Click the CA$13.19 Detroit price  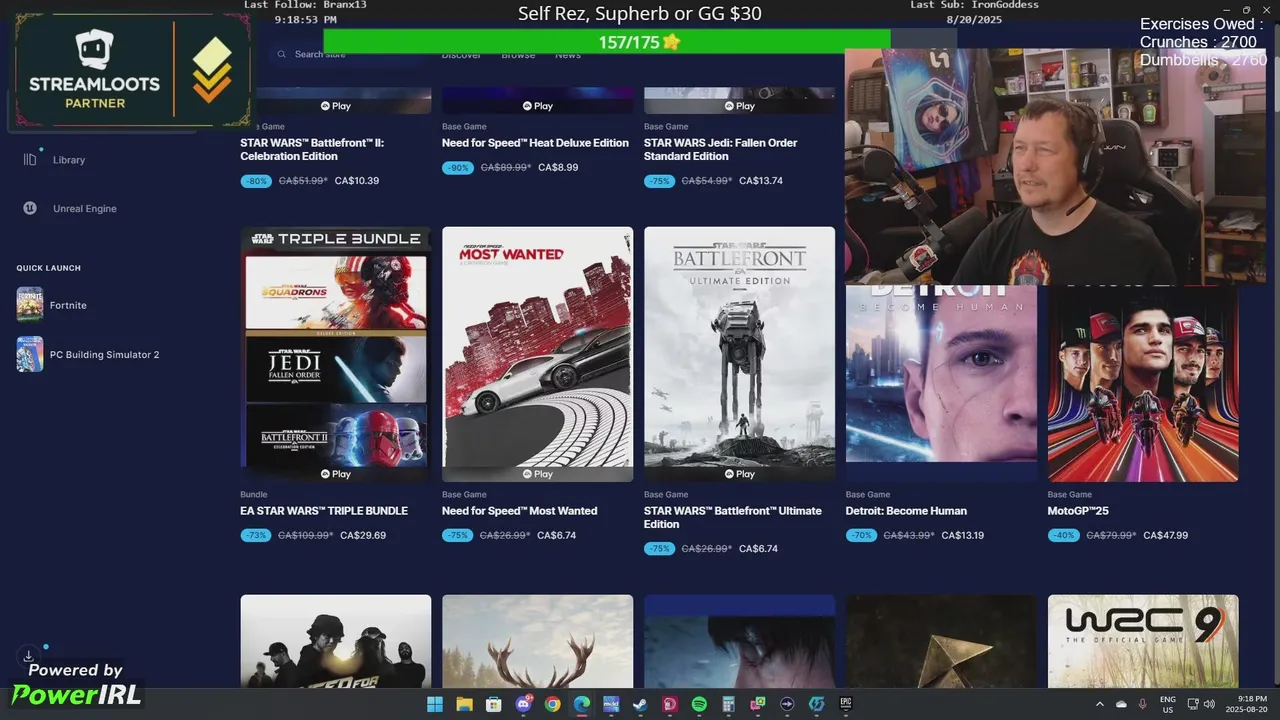click(963, 536)
